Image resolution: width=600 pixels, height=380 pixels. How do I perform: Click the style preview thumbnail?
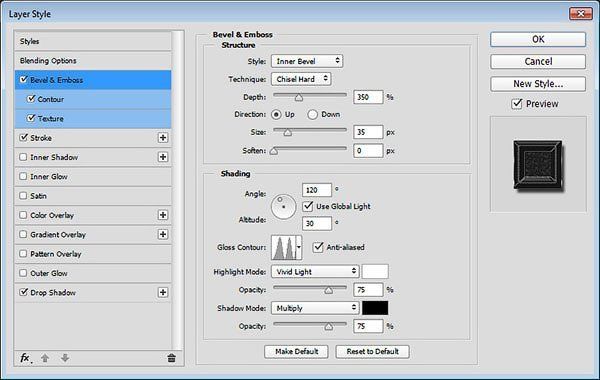(538, 165)
